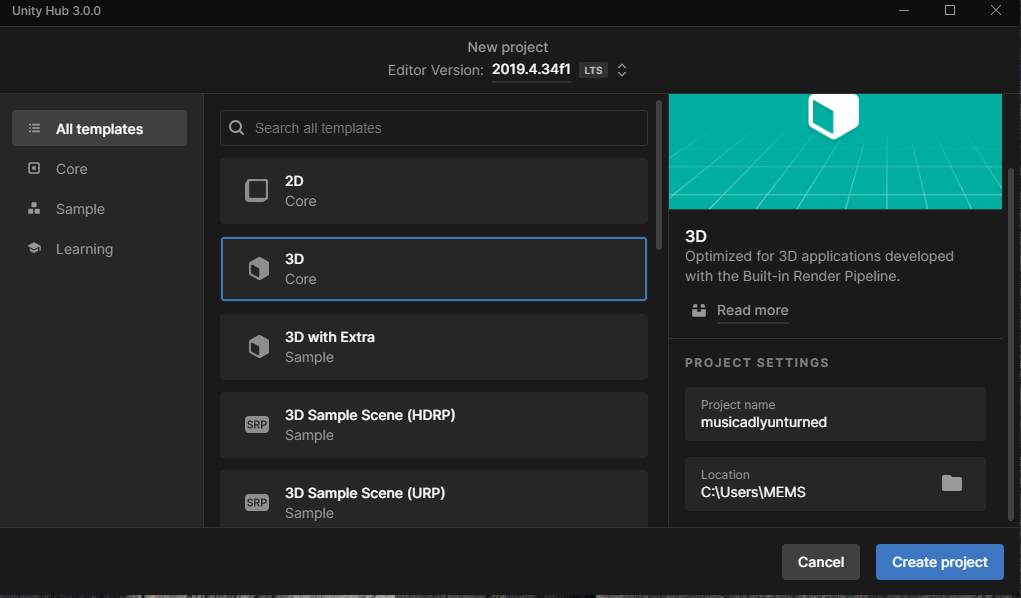The height and width of the screenshot is (598, 1021).
Task: Open the Editor Version selector arrows
Action: click(622, 70)
